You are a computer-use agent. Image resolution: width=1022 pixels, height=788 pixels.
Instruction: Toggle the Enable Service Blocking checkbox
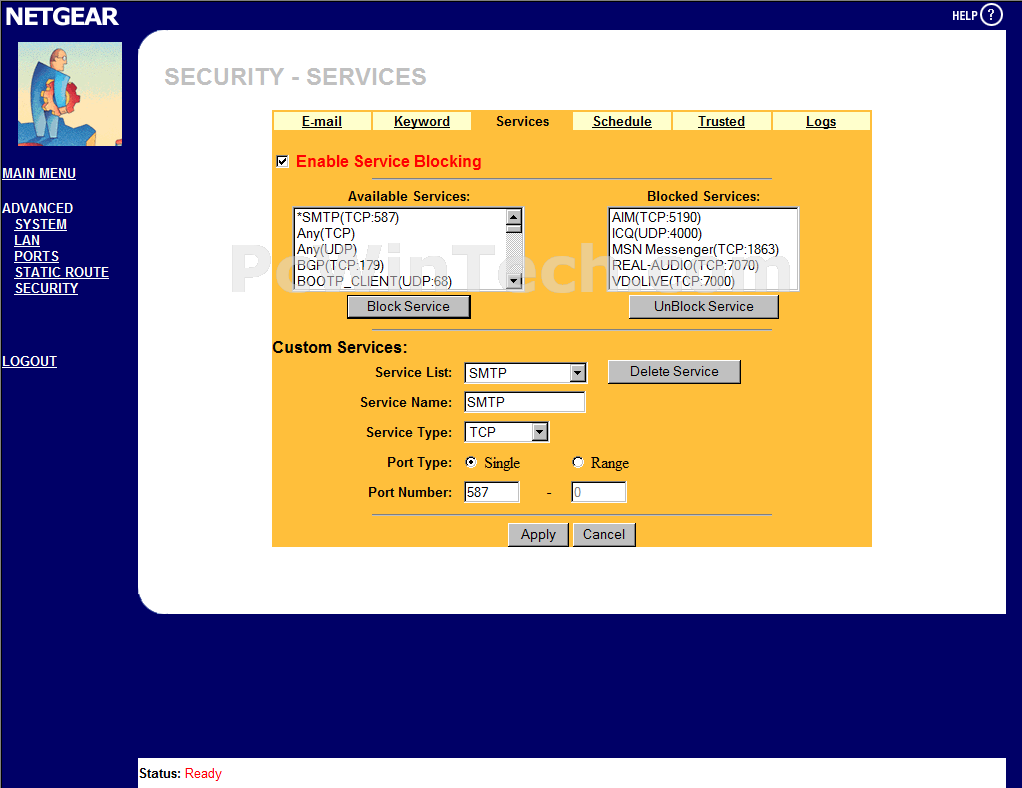[x=282, y=161]
